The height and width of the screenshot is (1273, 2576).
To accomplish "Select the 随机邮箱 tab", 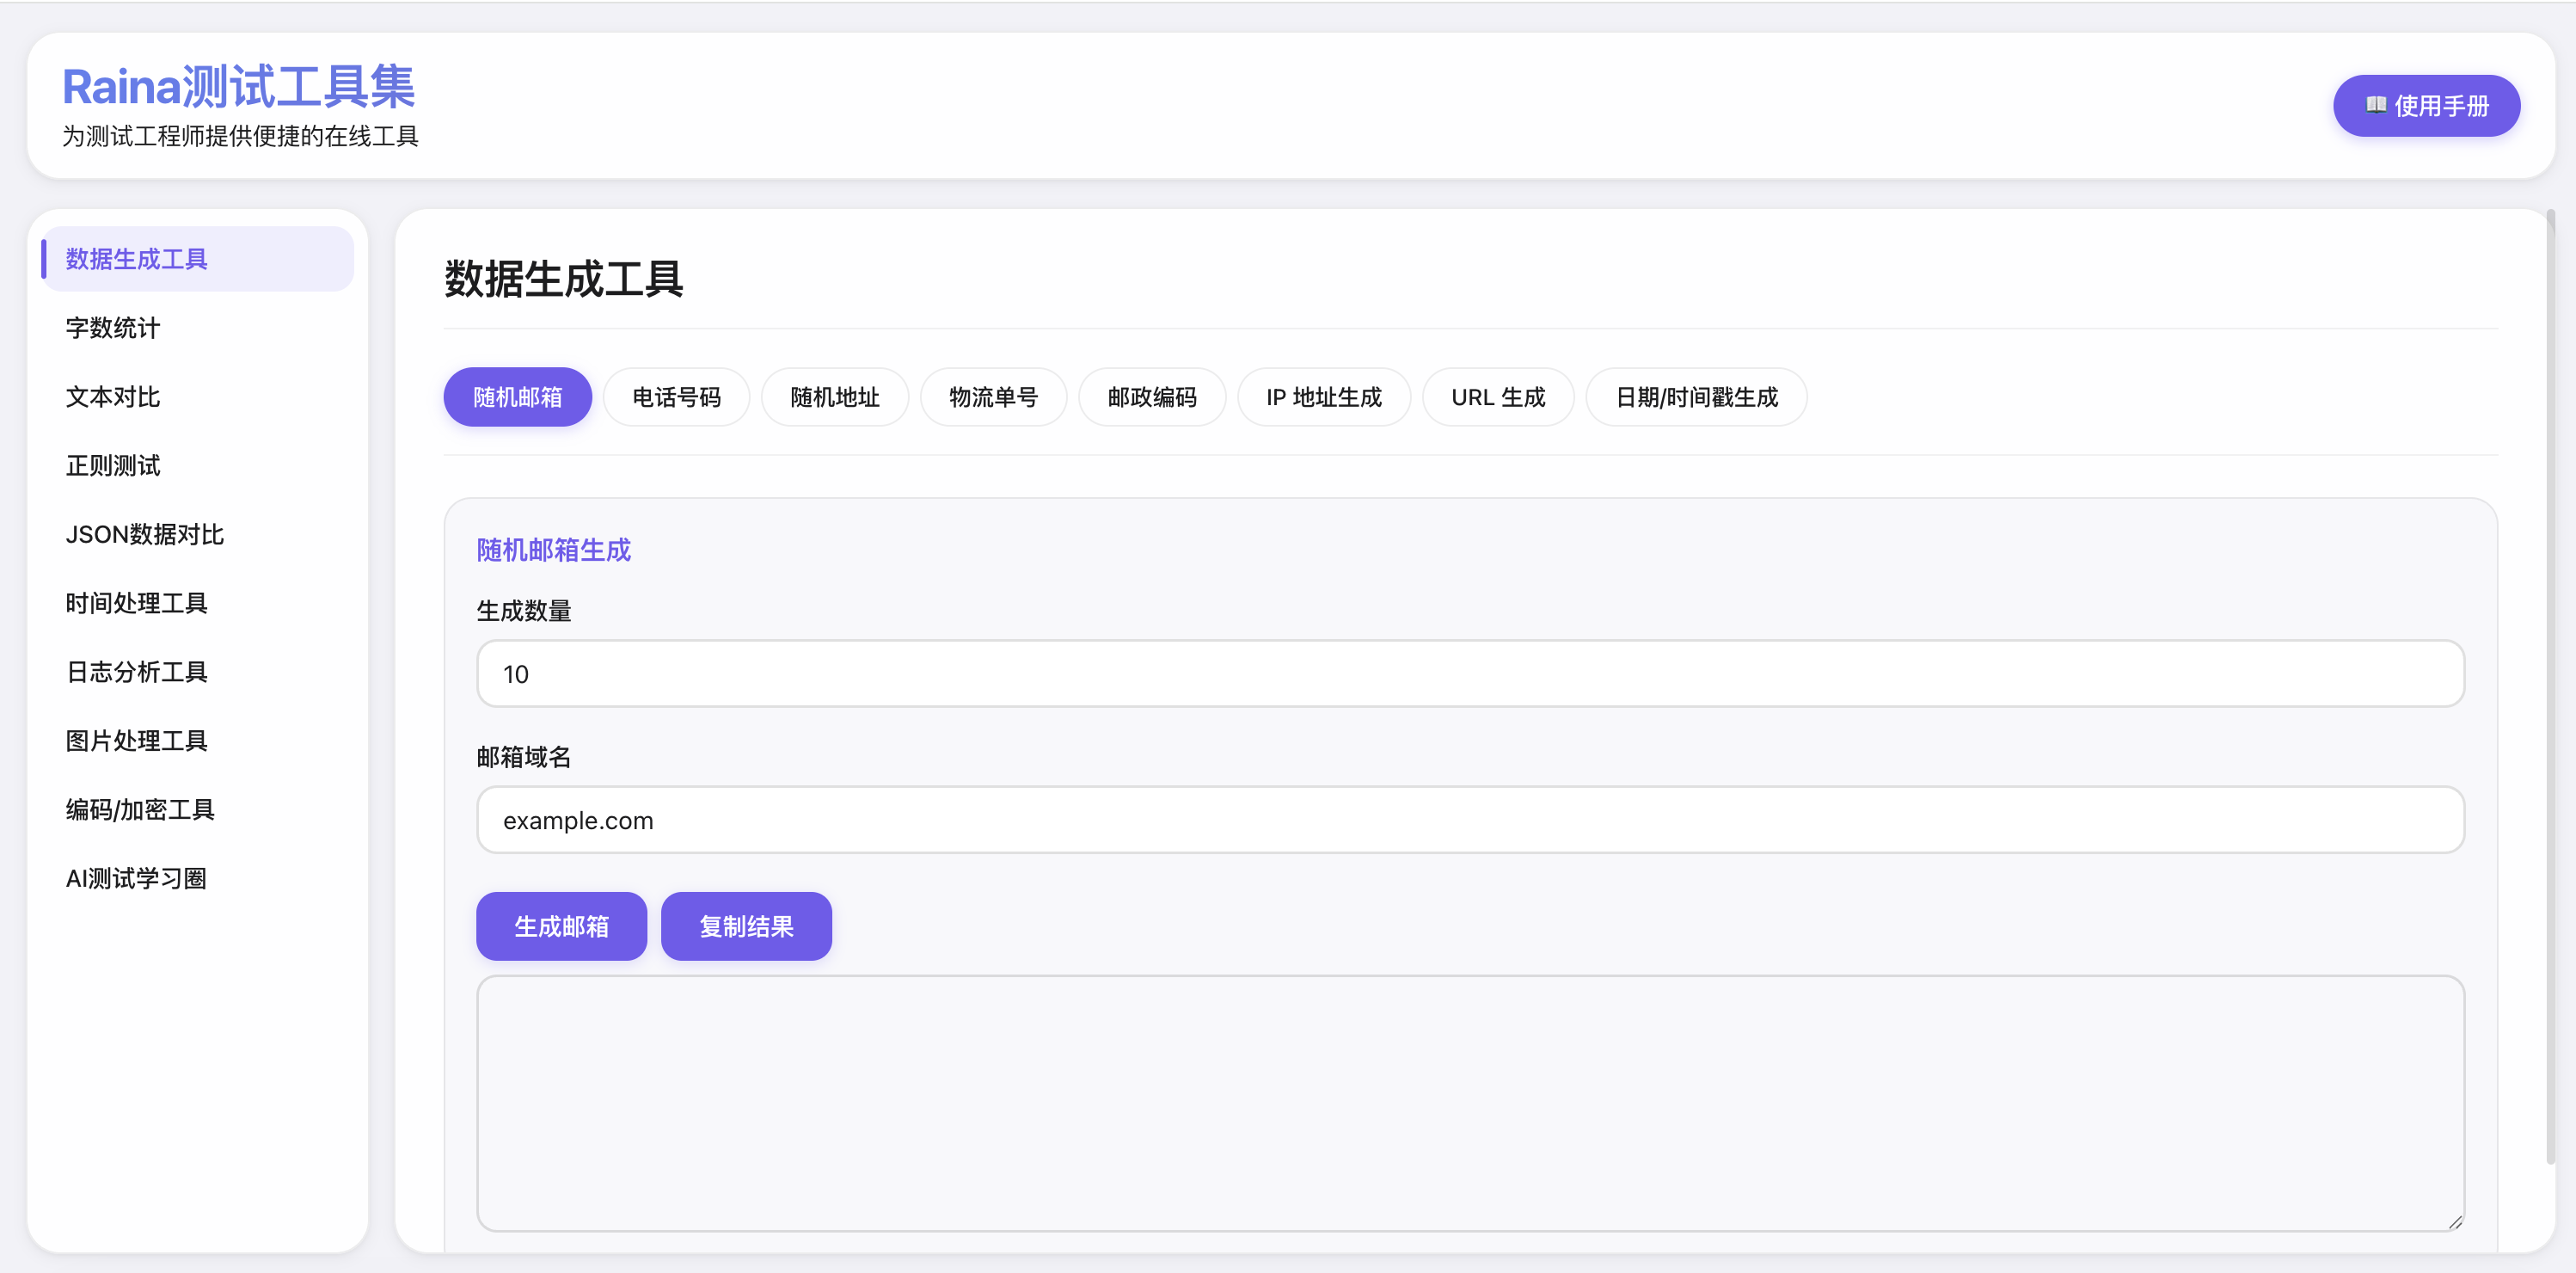I will pyautogui.click(x=518, y=397).
